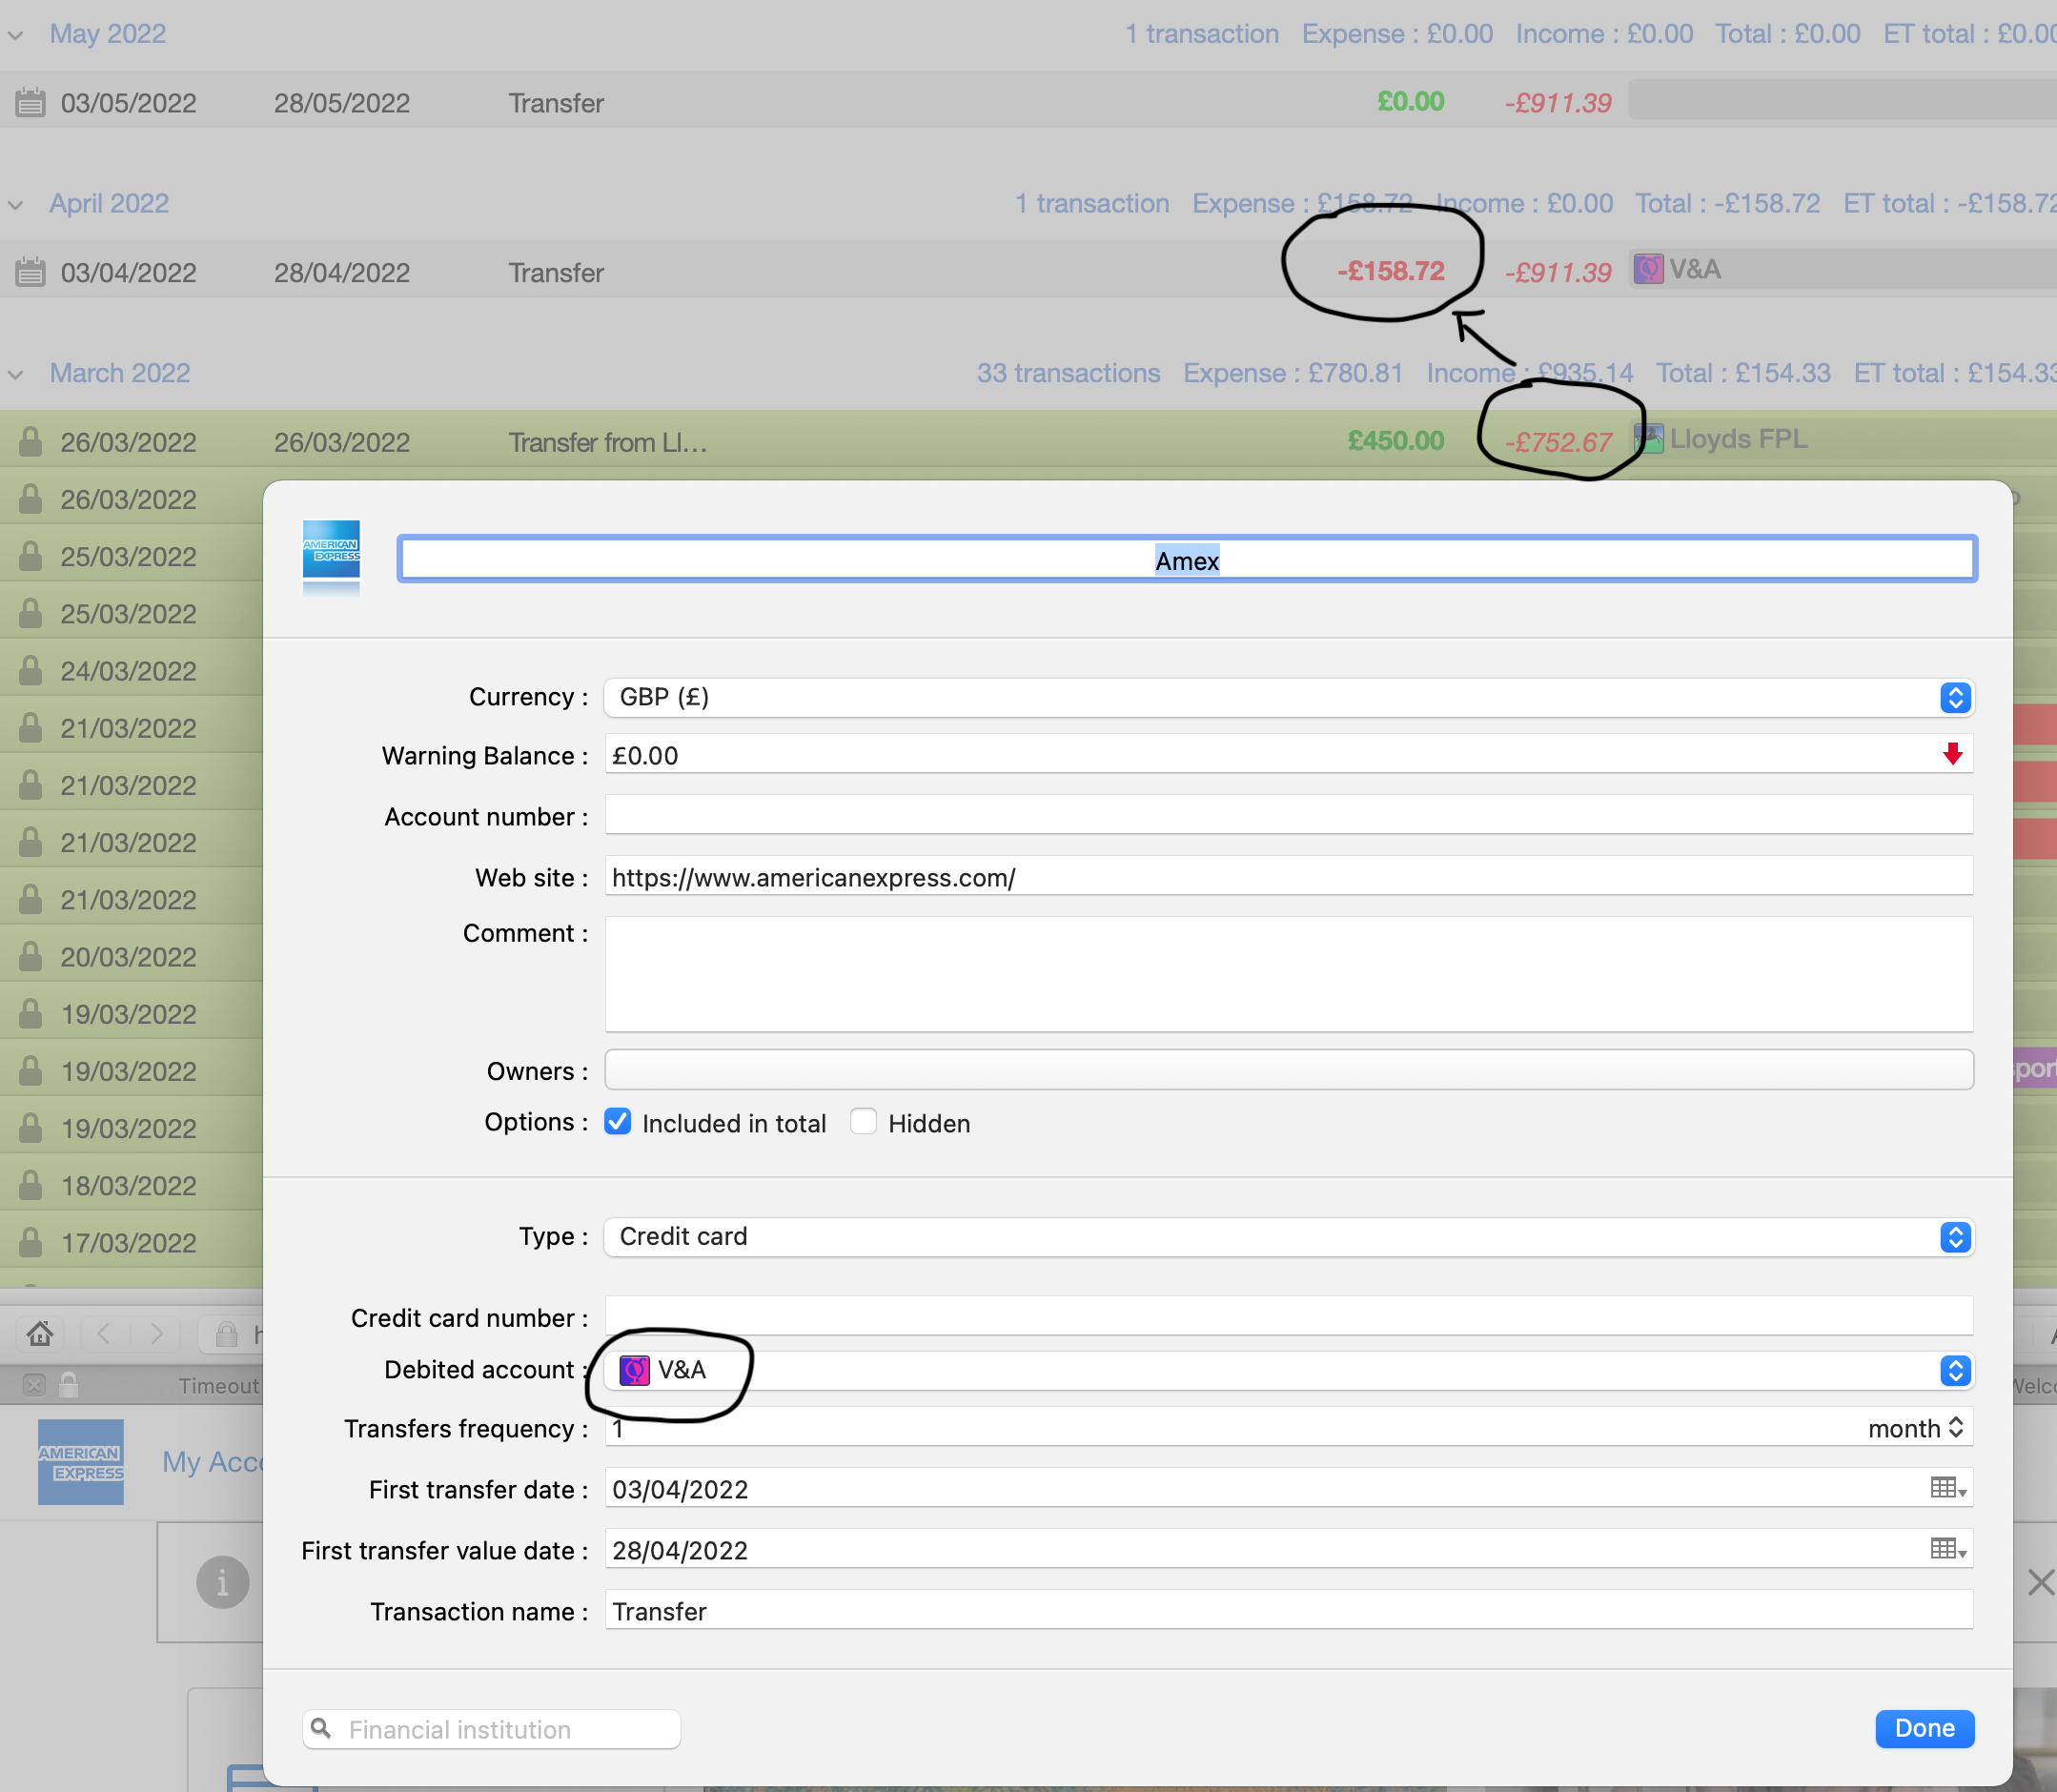Click the My Account link on the webpage
2057x1792 pixels.
(212, 1462)
